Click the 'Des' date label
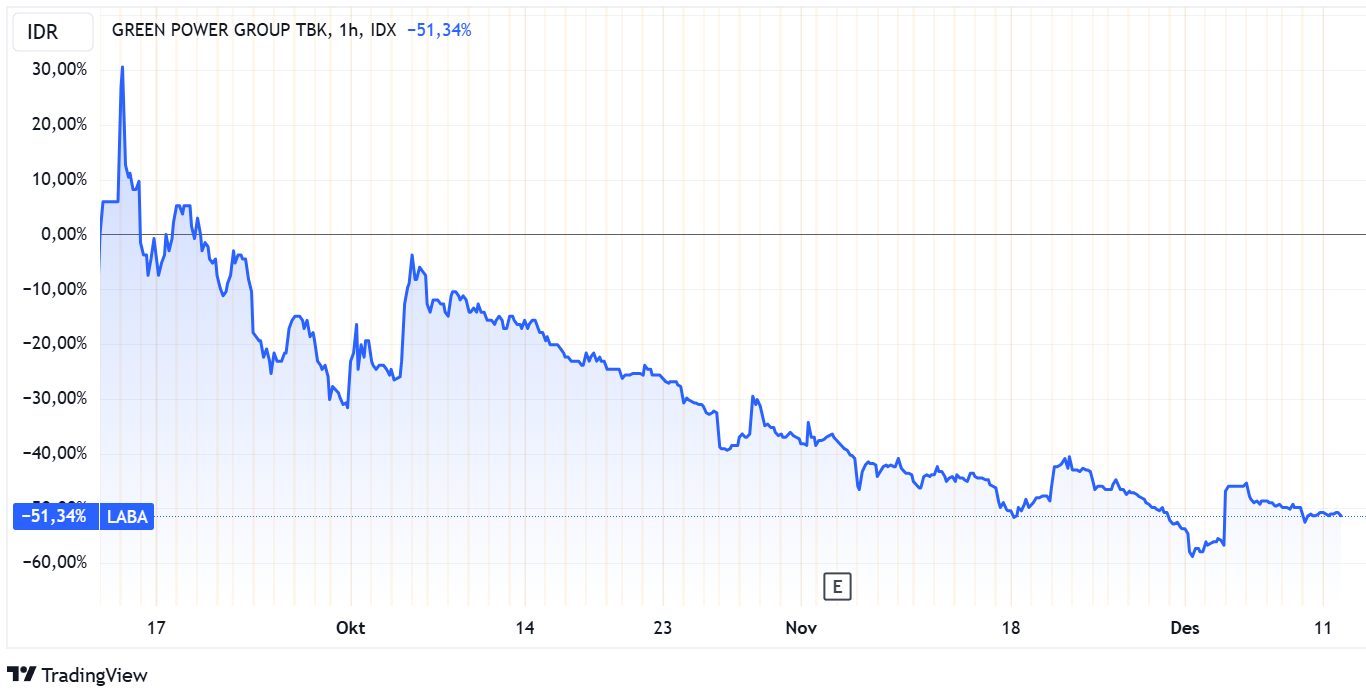 pos(1185,628)
